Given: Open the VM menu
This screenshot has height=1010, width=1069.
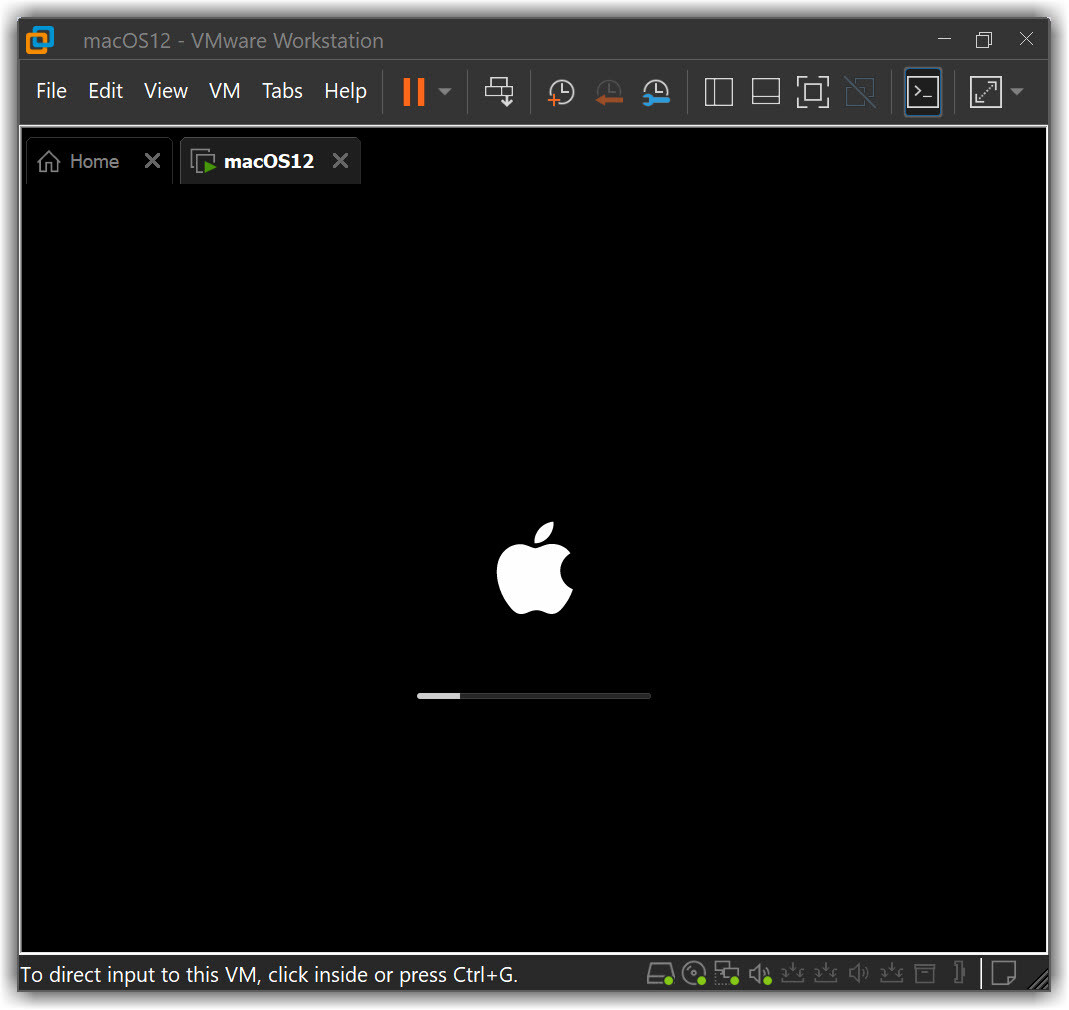Looking at the screenshot, I should (x=224, y=91).
